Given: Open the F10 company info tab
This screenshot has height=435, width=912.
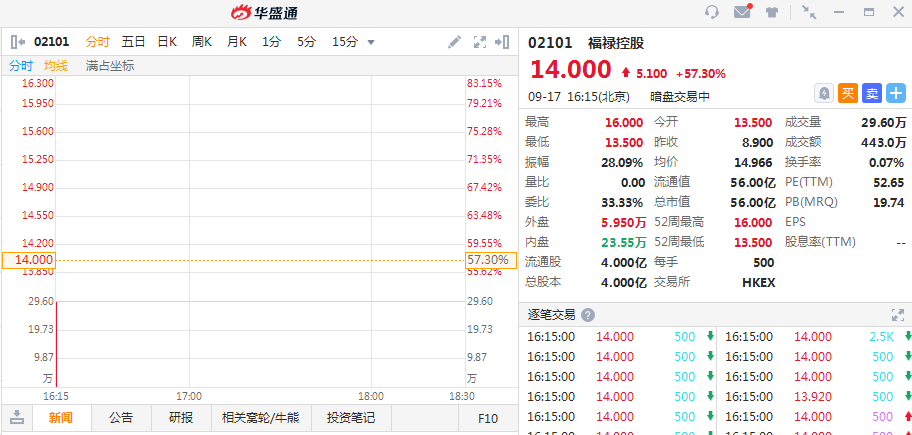Looking at the screenshot, I should coord(488,418).
